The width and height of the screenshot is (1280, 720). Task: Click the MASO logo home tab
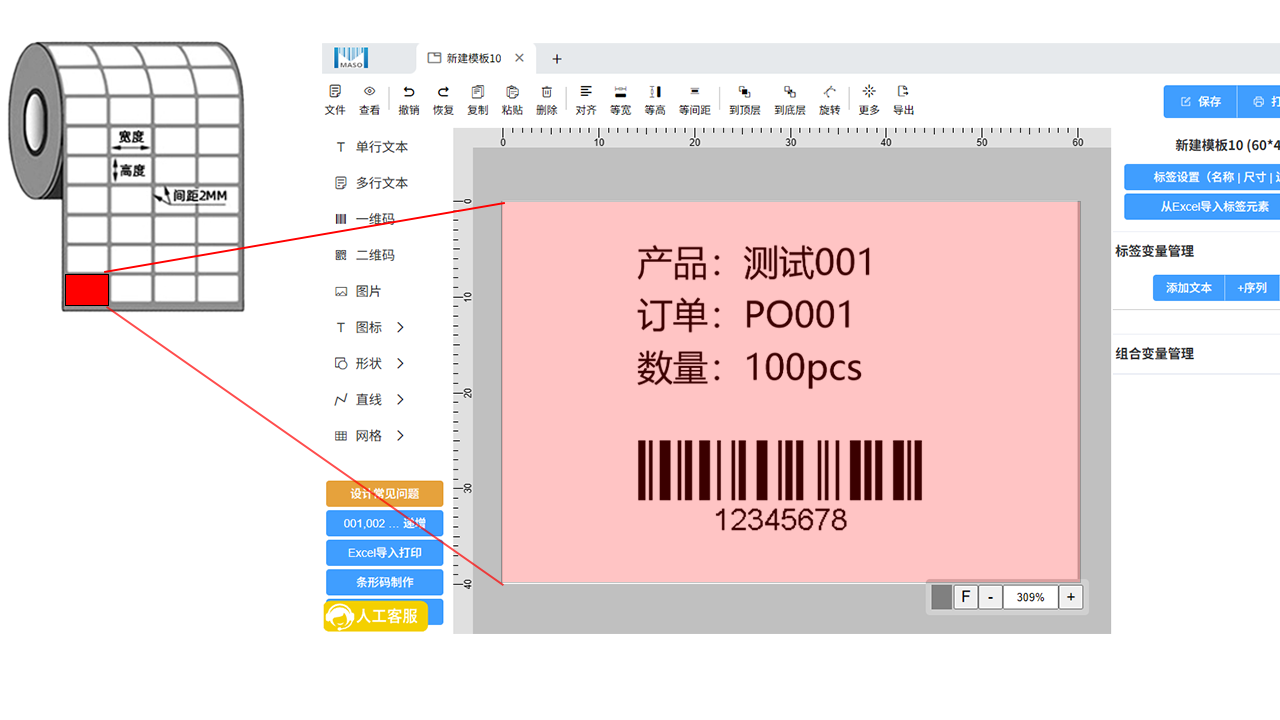click(351, 58)
